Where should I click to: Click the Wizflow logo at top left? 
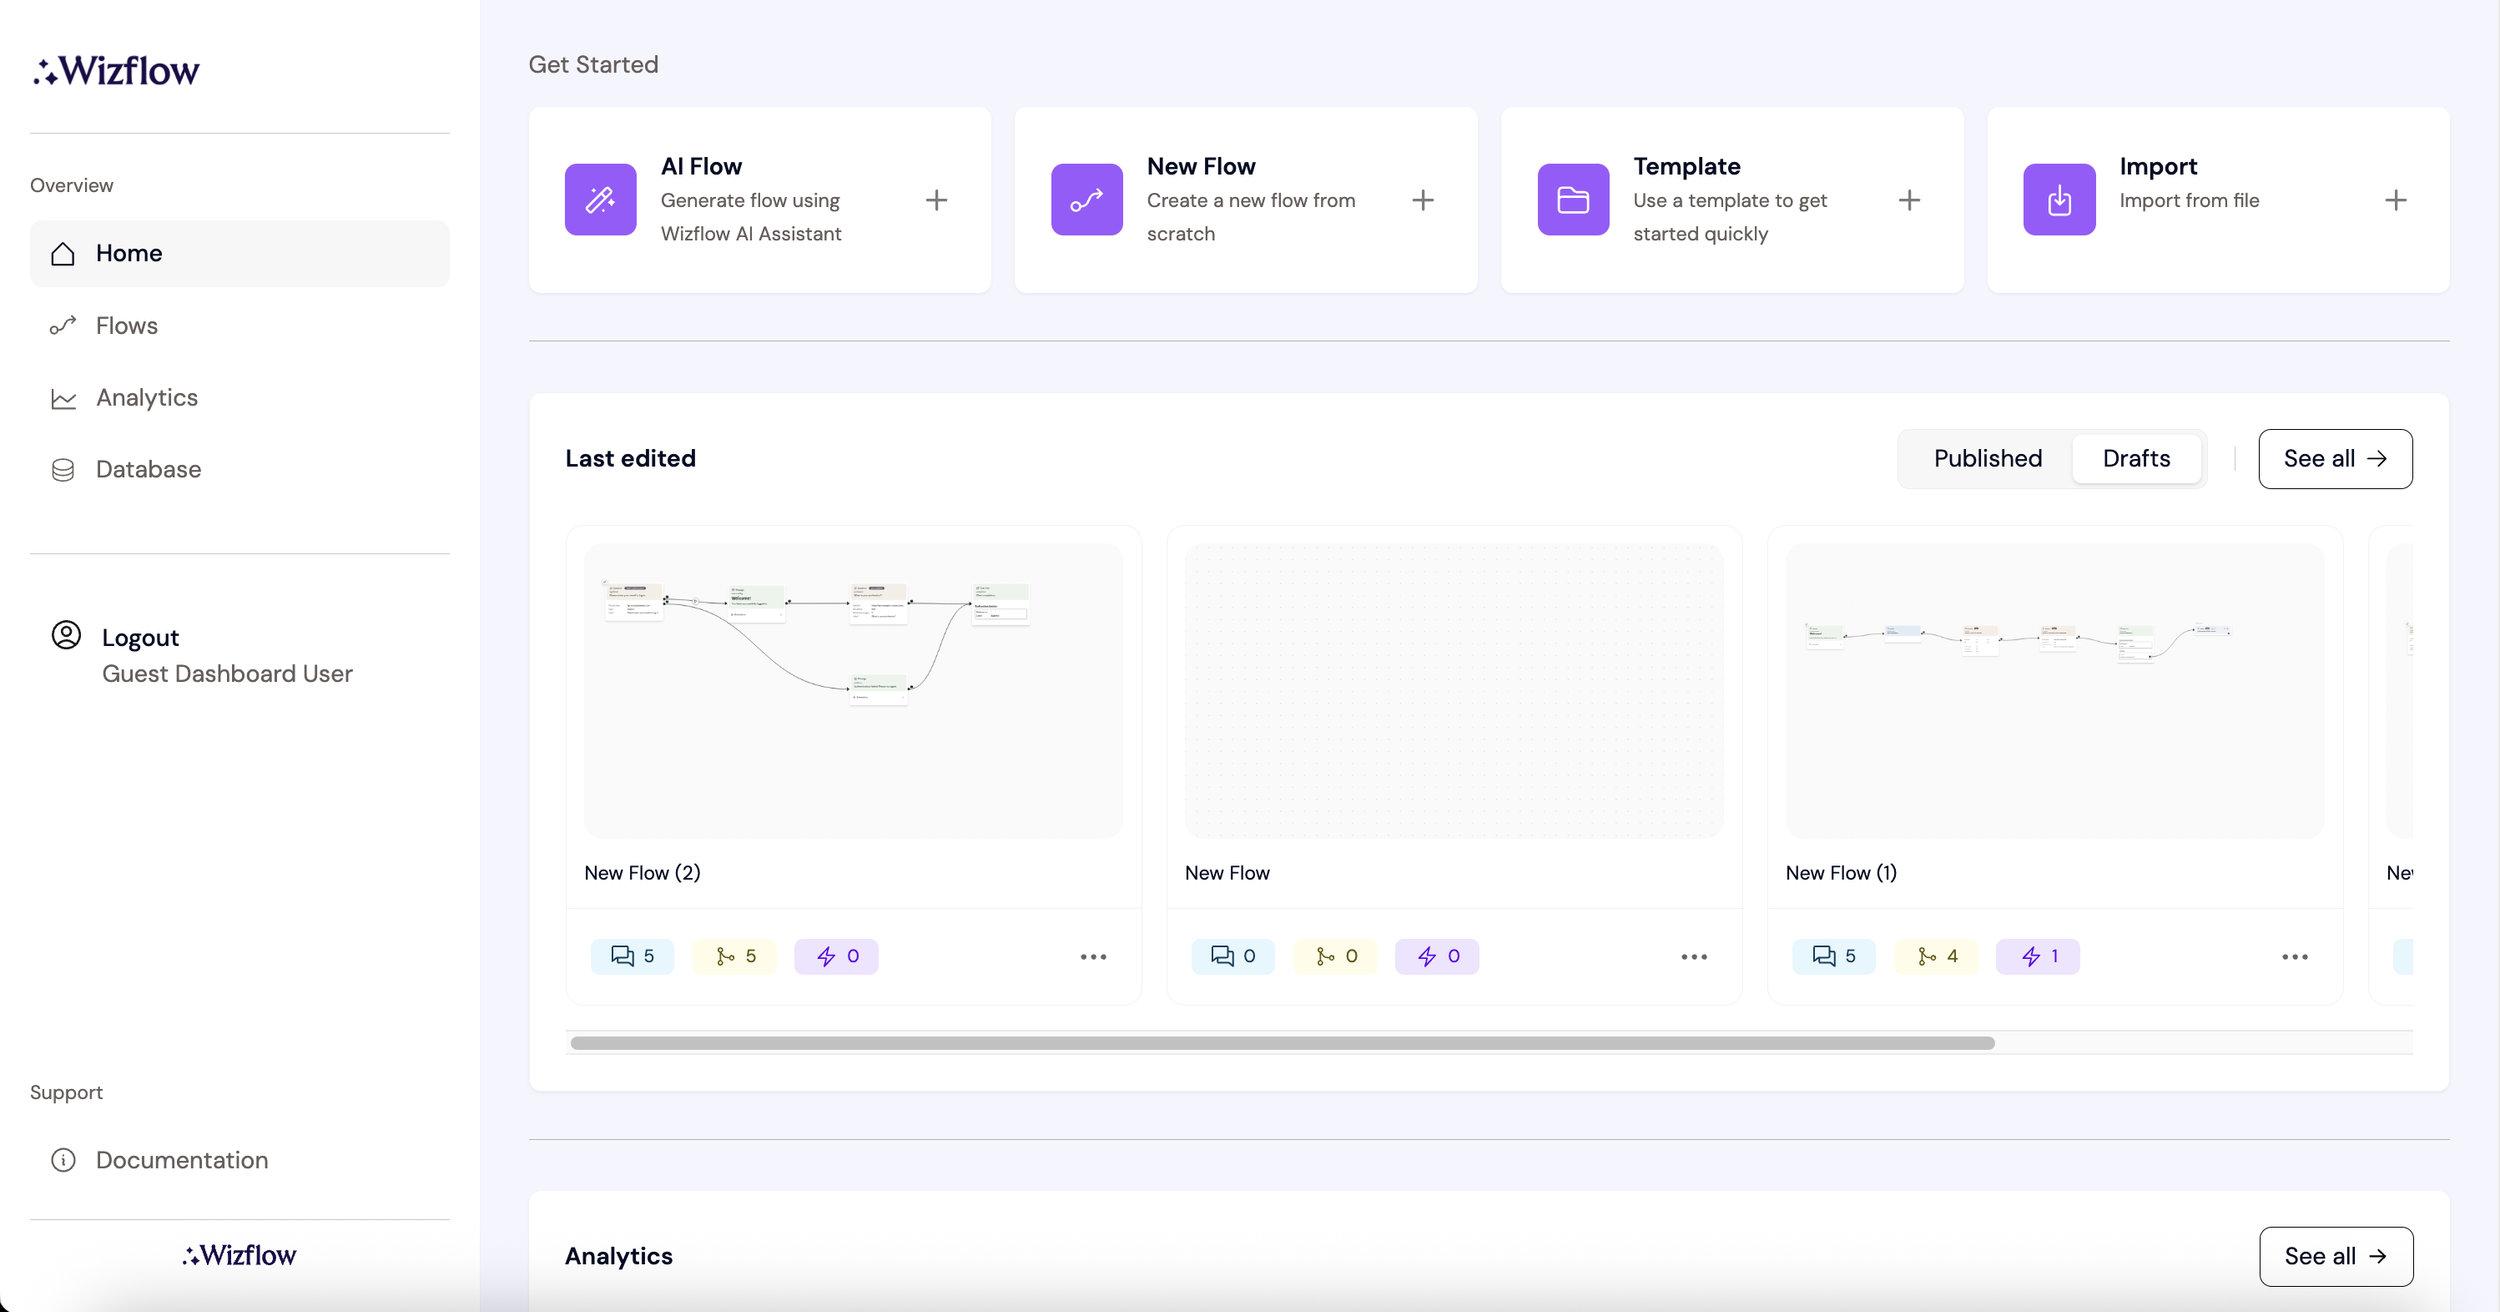117,71
